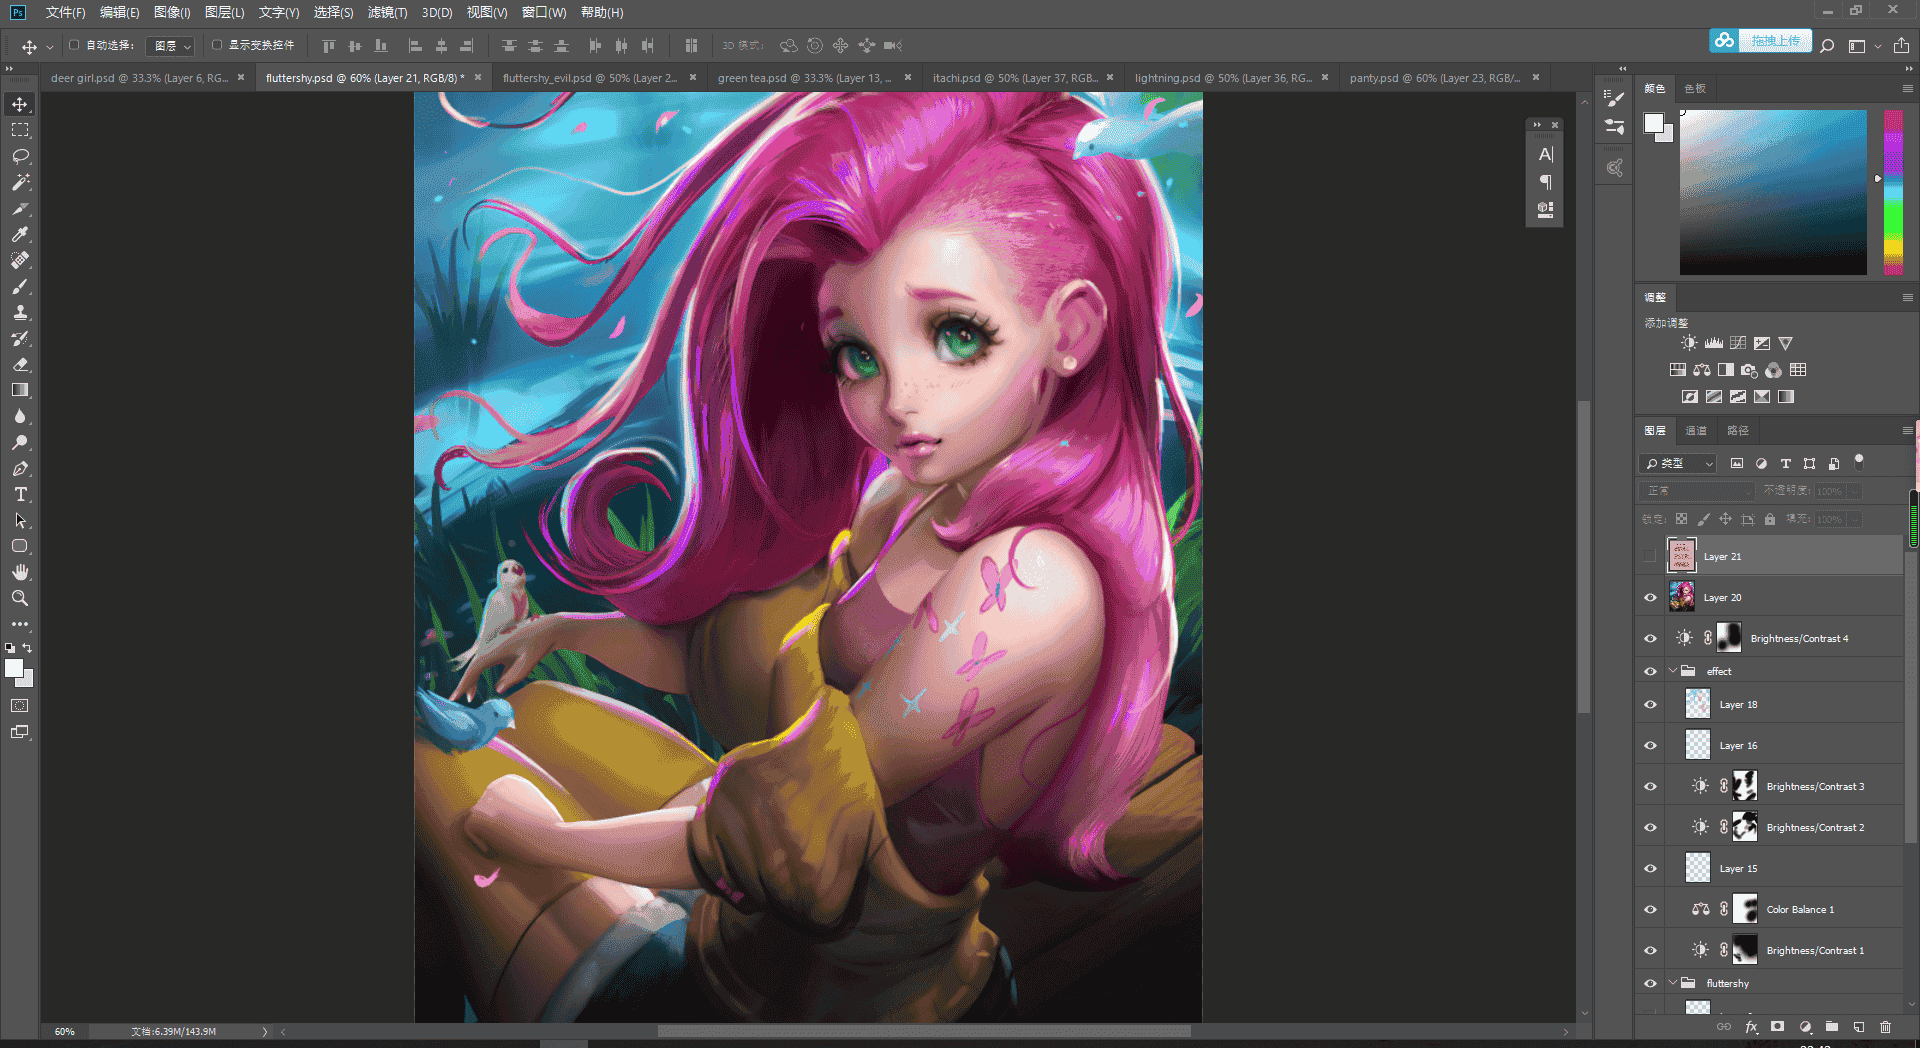
Task: Select the Magic Wand tool
Action: [x=20, y=183]
